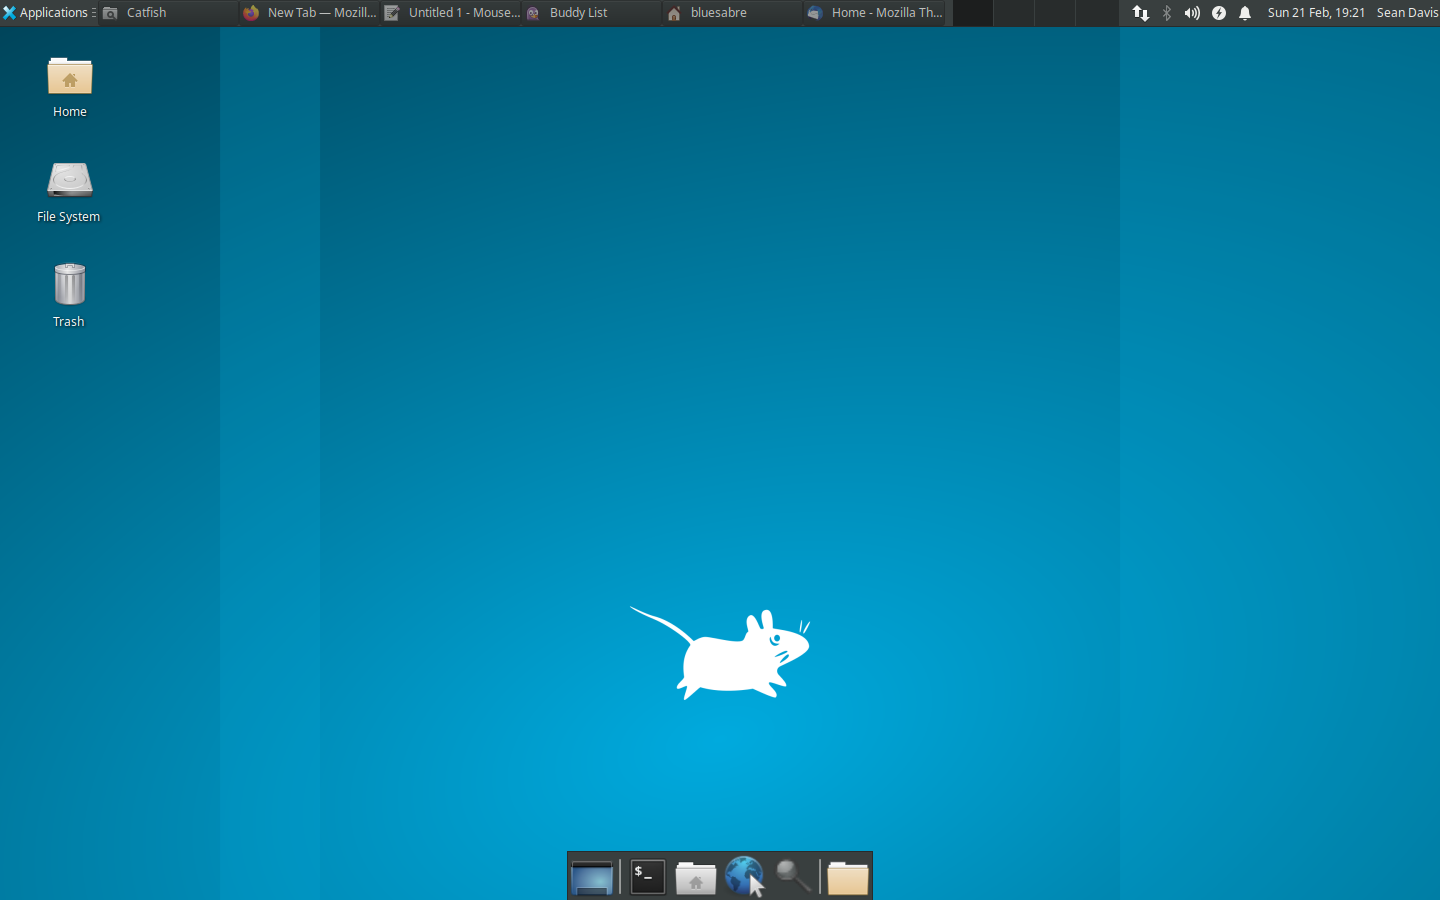1440x900 pixels.
Task: Click the Sean Davis user menu
Action: 1406,13
